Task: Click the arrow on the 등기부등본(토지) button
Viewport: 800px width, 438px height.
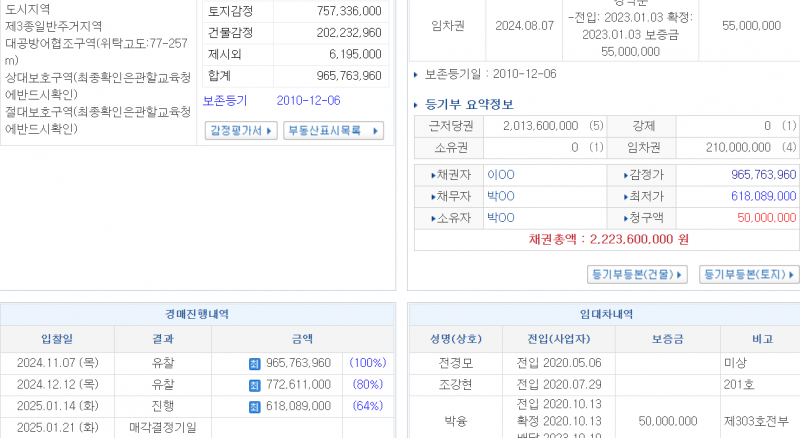Action: [792, 274]
